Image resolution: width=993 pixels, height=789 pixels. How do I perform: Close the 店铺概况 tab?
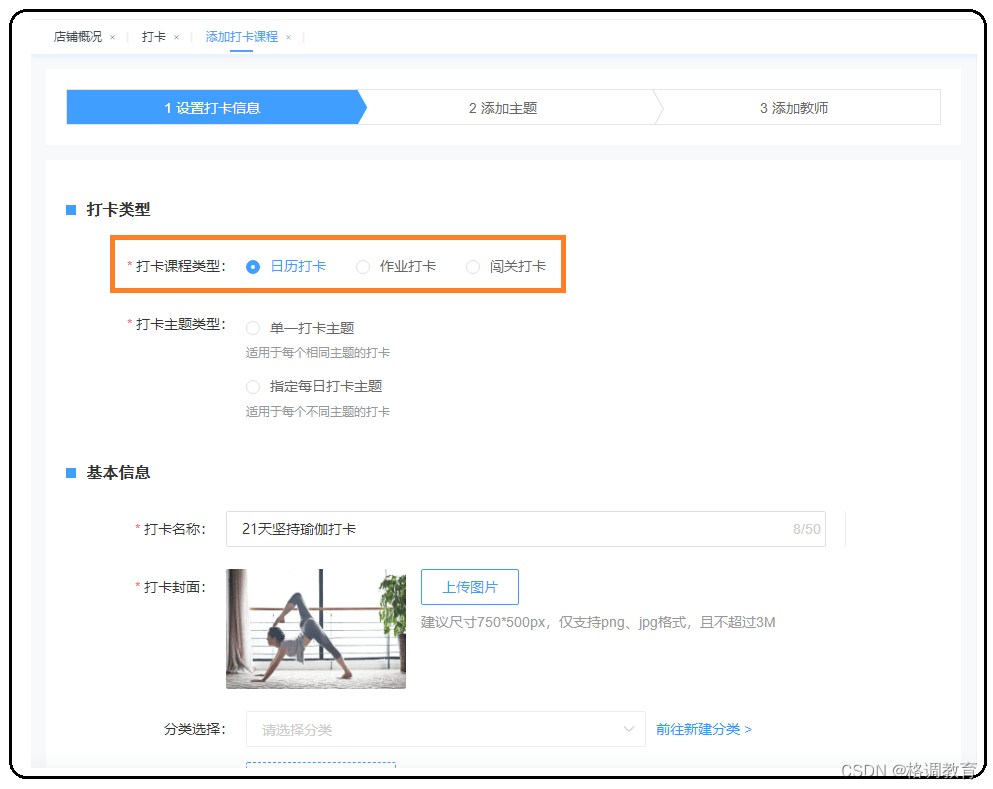coord(112,37)
